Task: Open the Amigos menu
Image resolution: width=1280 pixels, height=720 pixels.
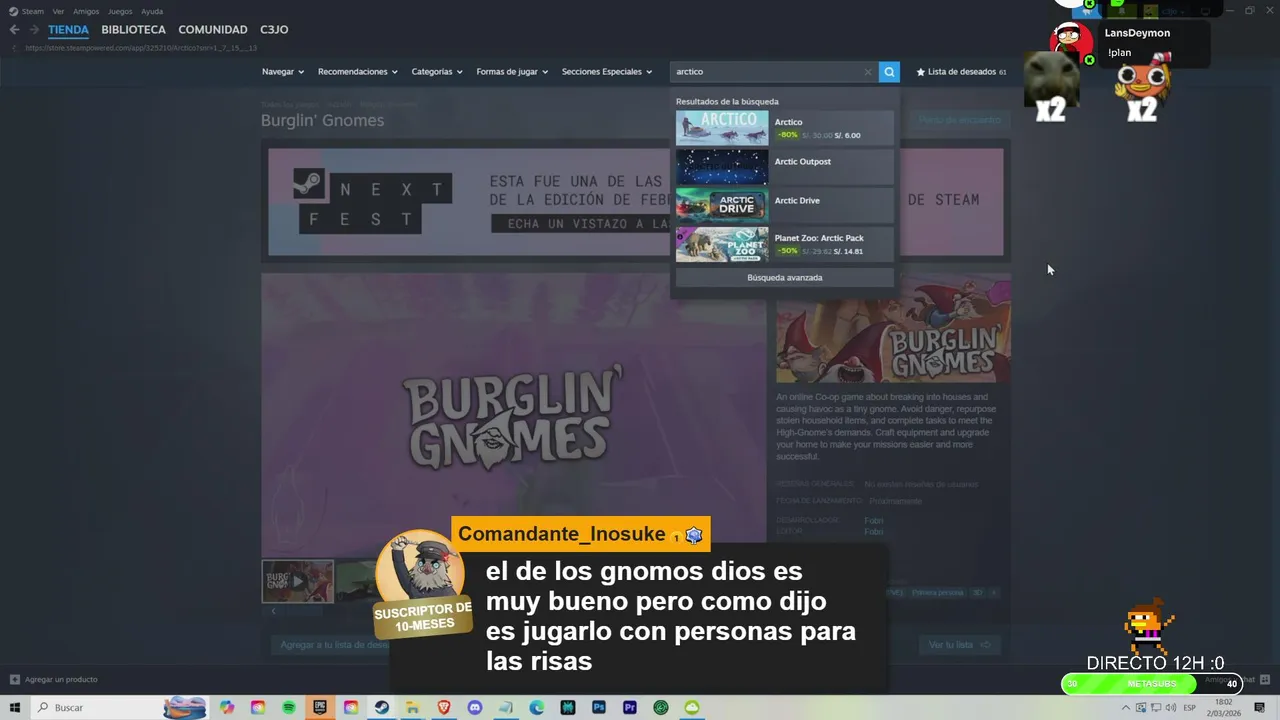Action: (86, 11)
